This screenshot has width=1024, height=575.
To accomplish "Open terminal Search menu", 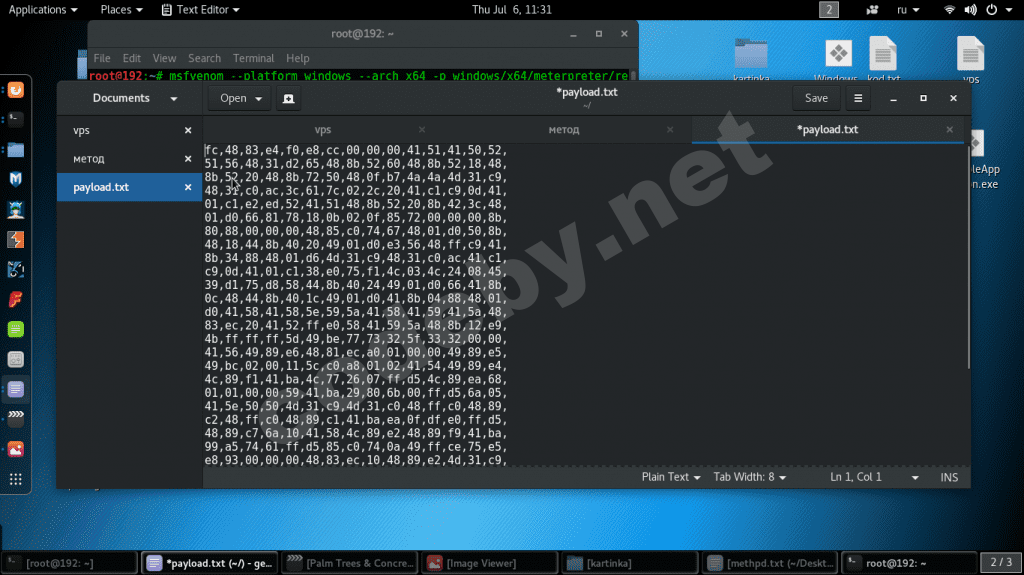I will (204, 58).
